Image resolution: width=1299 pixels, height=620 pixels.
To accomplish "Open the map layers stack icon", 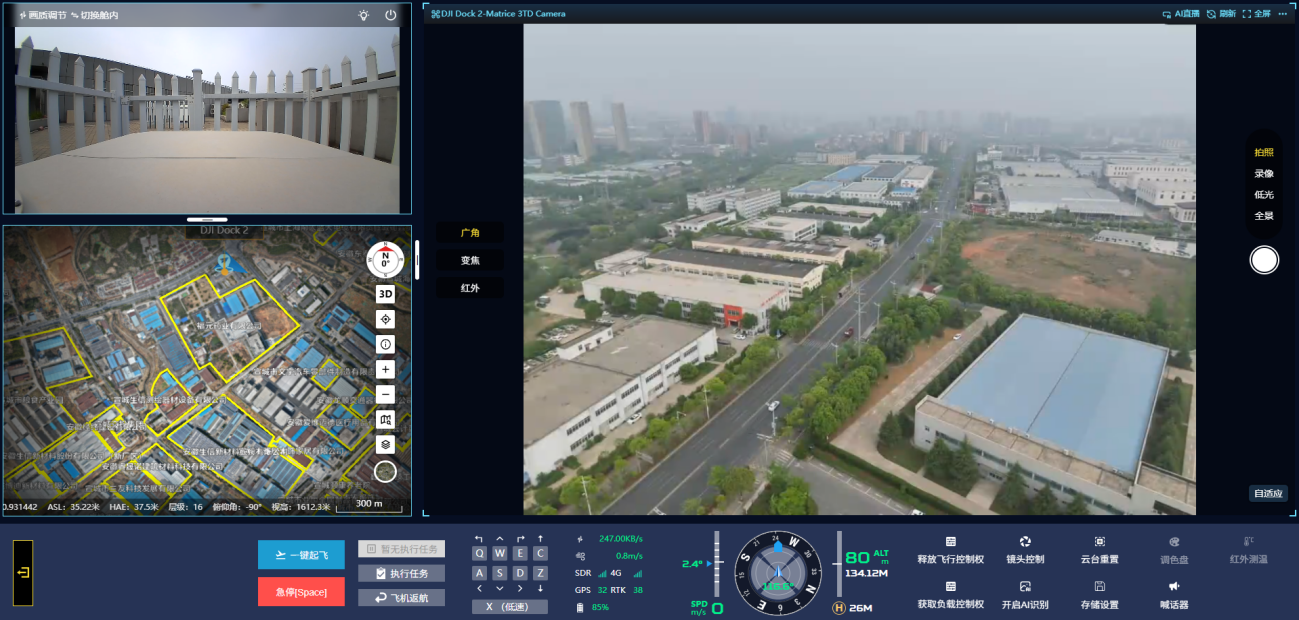I will (385, 444).
